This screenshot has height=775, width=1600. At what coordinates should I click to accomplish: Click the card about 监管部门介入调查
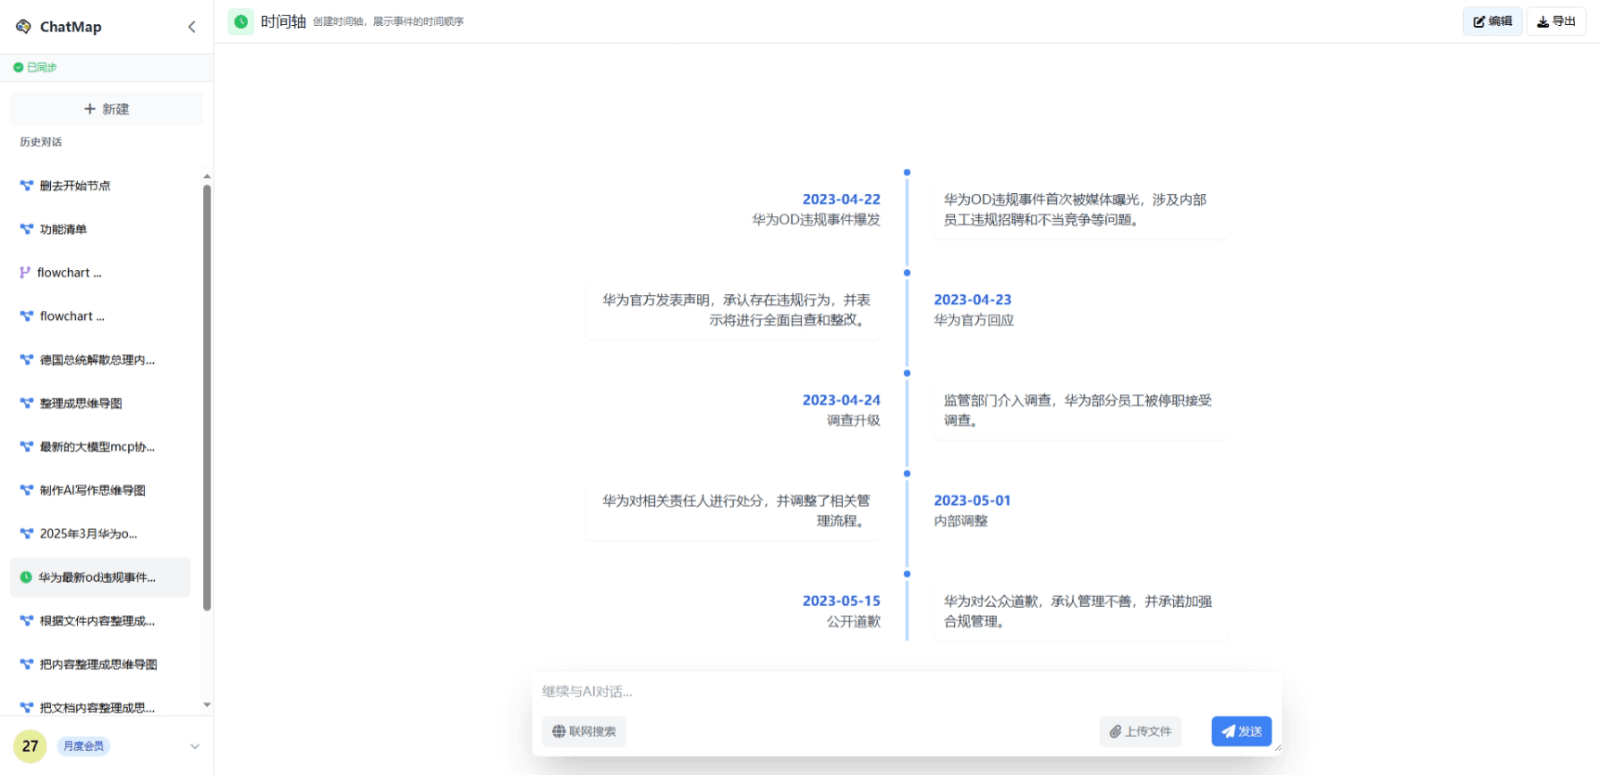1081,411
